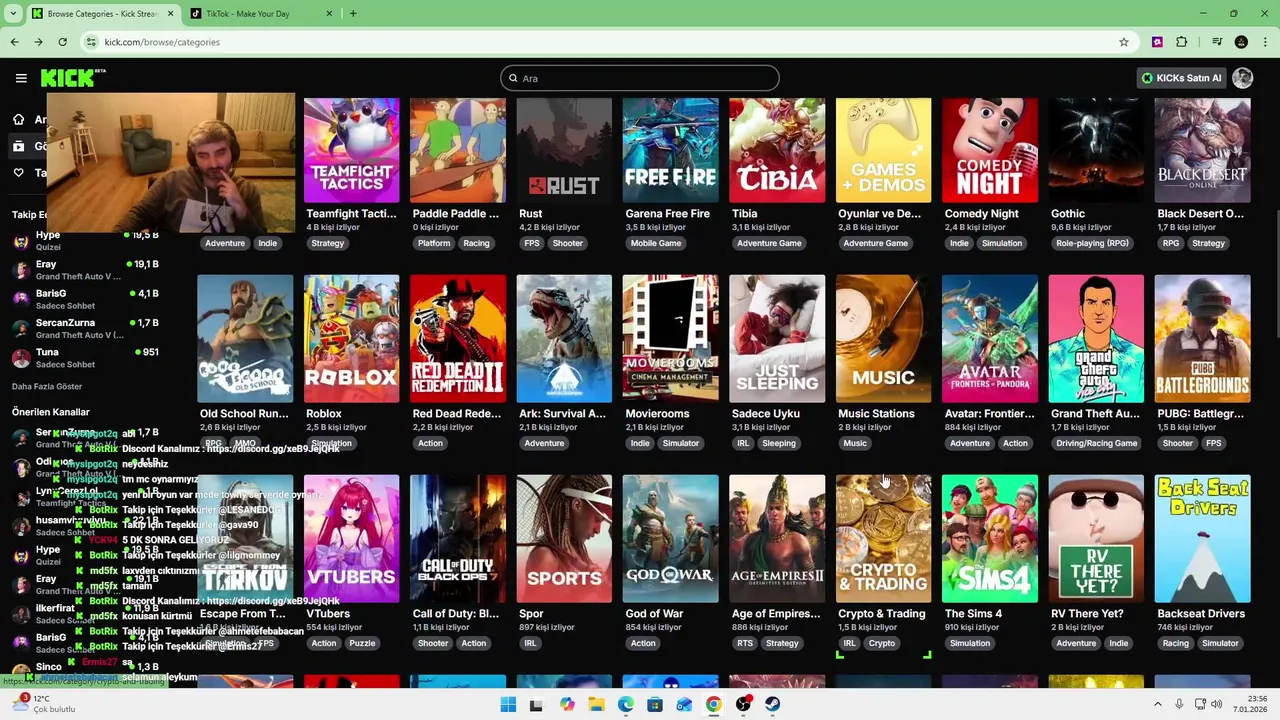This screenshot has width=1280, height=720.
Task: Select the Mobile Game tag under Free Fire
Action: 656,243
